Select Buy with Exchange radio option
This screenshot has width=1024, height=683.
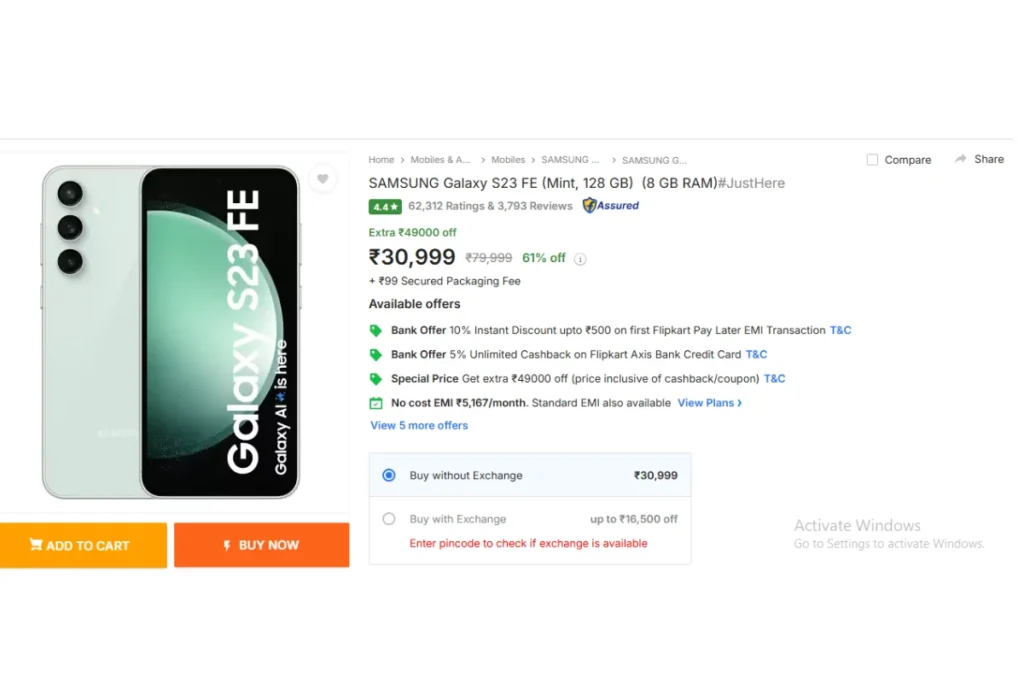pos(389,519)
